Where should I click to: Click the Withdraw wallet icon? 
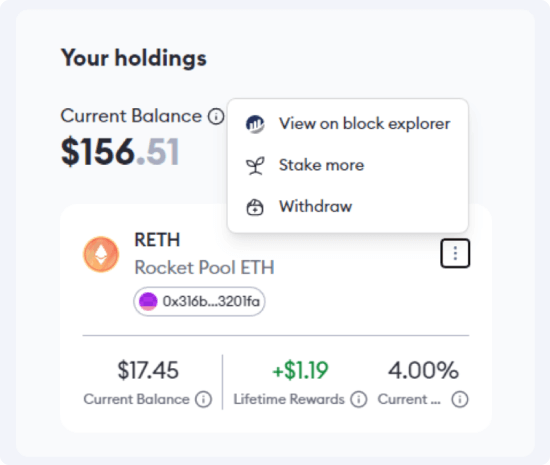click(x=255, y=207)
